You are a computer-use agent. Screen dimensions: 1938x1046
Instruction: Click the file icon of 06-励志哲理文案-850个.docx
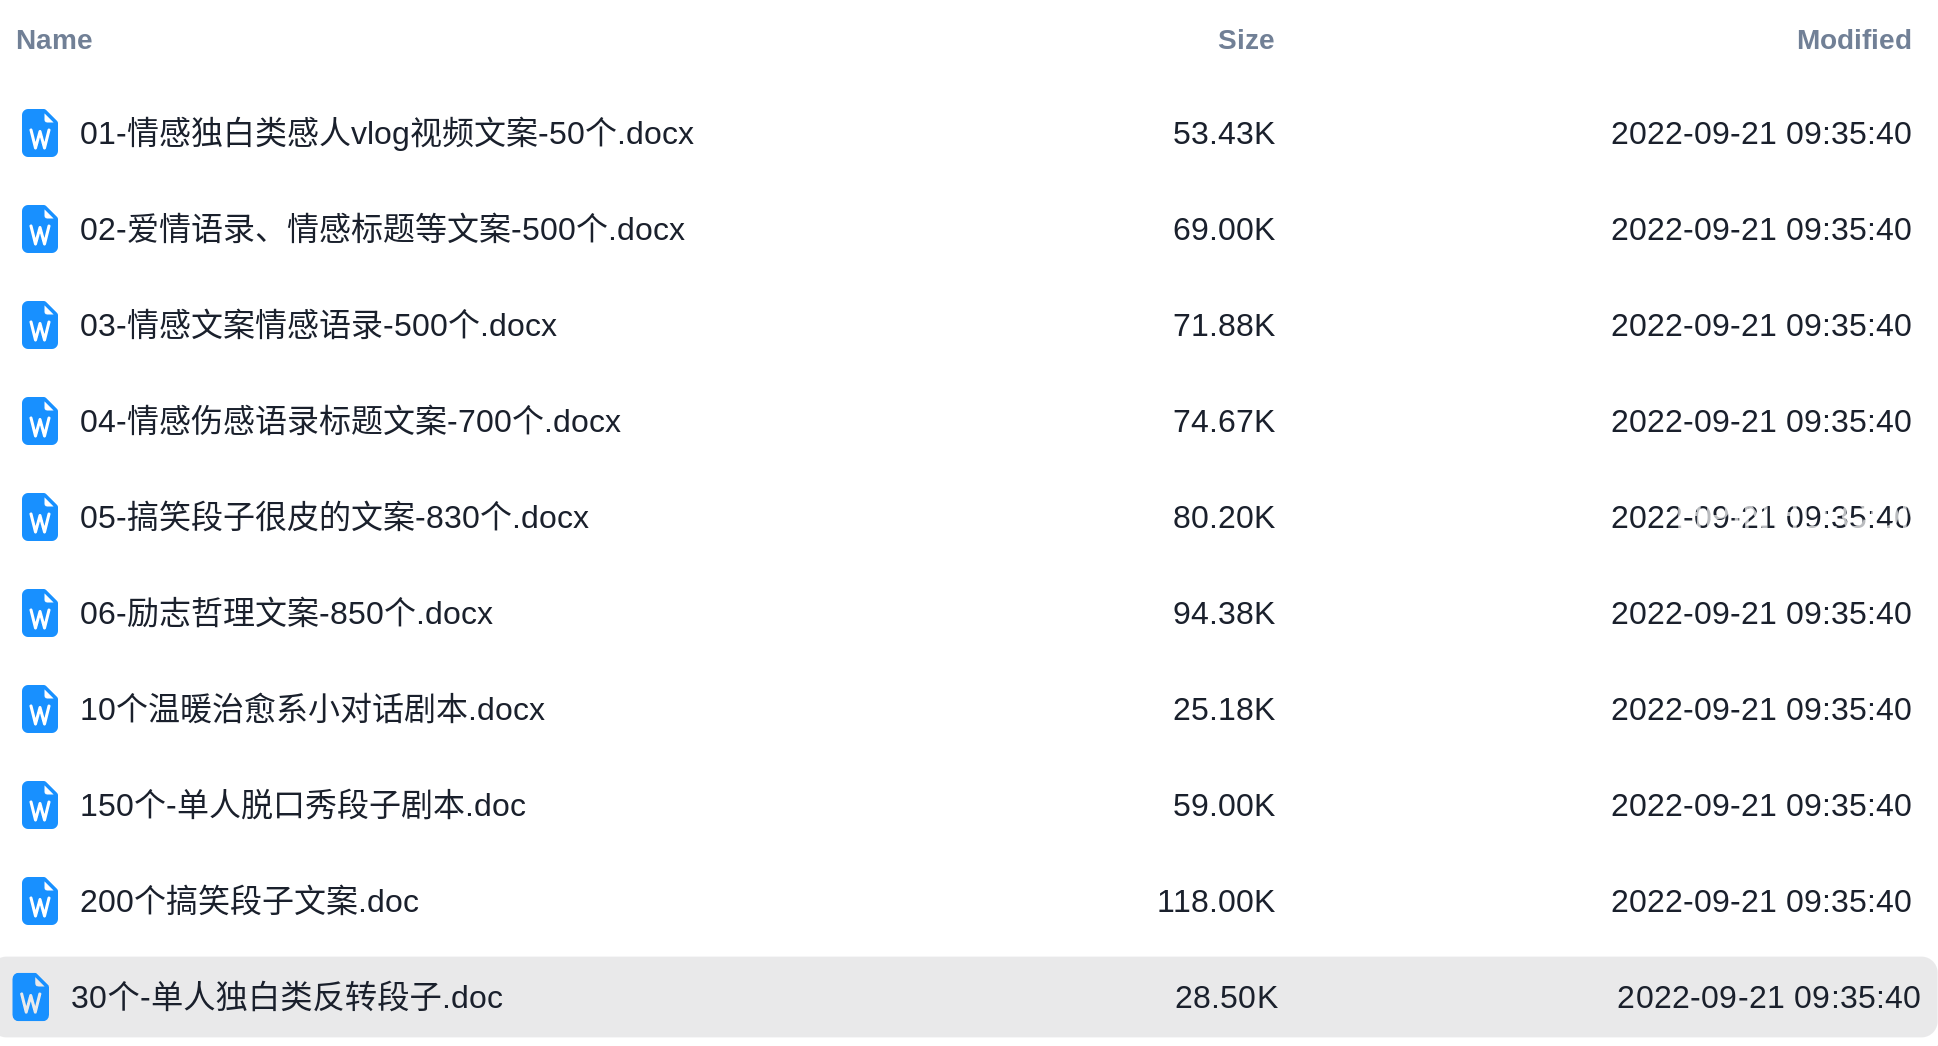coord(40,613)
